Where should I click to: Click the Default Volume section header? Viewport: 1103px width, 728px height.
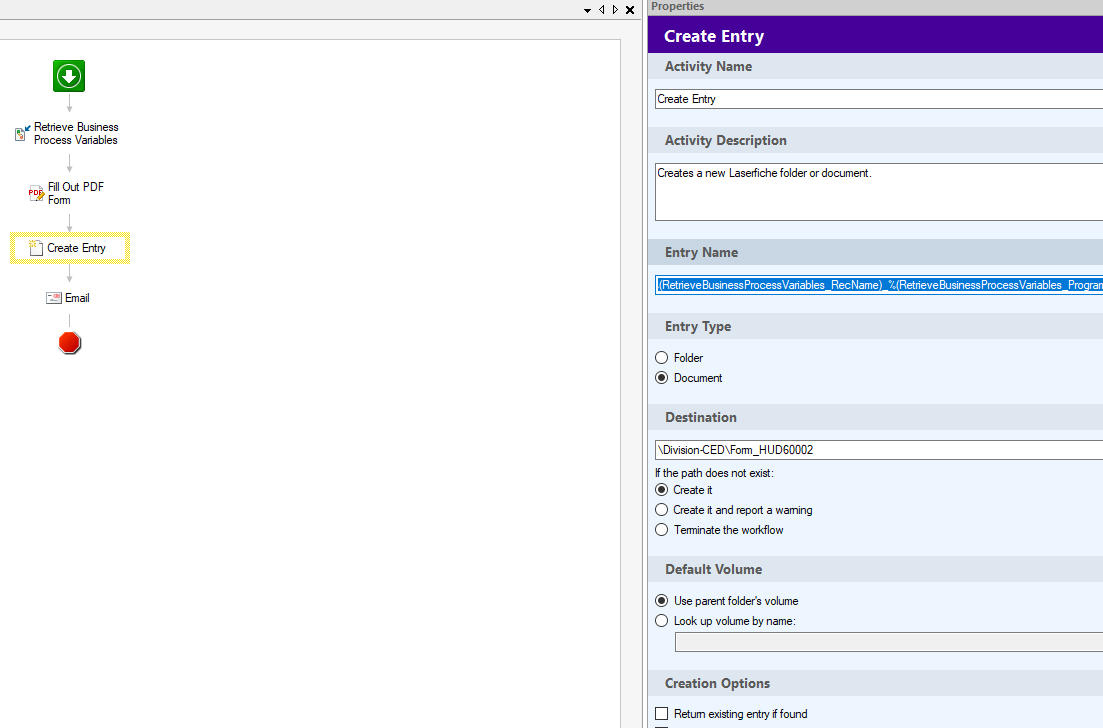875,569
